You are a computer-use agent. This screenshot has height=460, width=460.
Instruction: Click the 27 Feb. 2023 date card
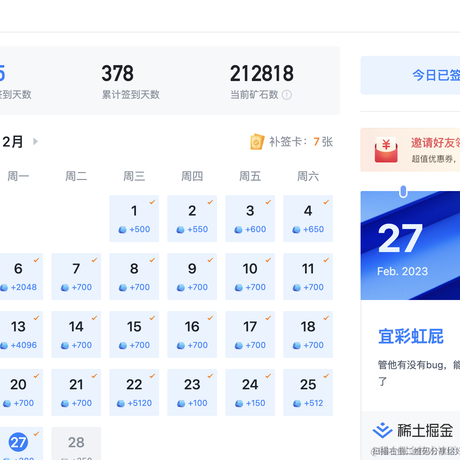click(410, 245)
